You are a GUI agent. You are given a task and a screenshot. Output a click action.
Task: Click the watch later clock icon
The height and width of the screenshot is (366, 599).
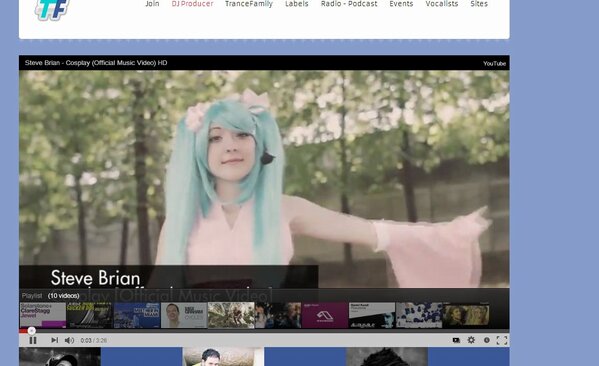(487, 340)
